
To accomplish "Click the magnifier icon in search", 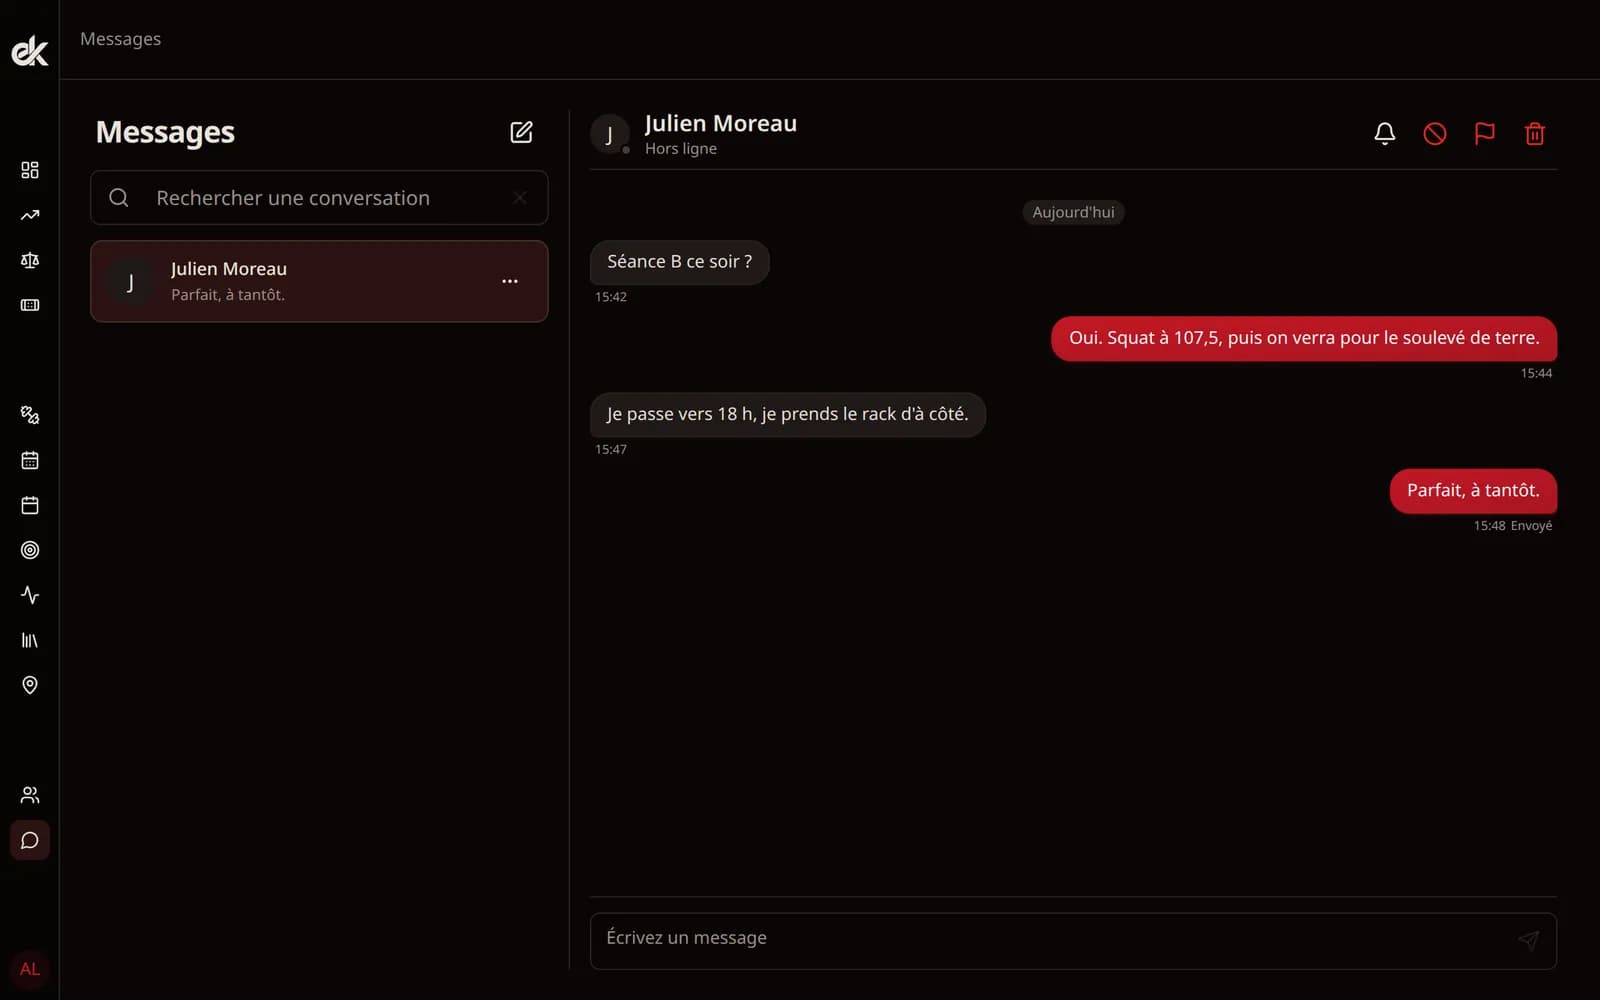I will click(119, 198).
